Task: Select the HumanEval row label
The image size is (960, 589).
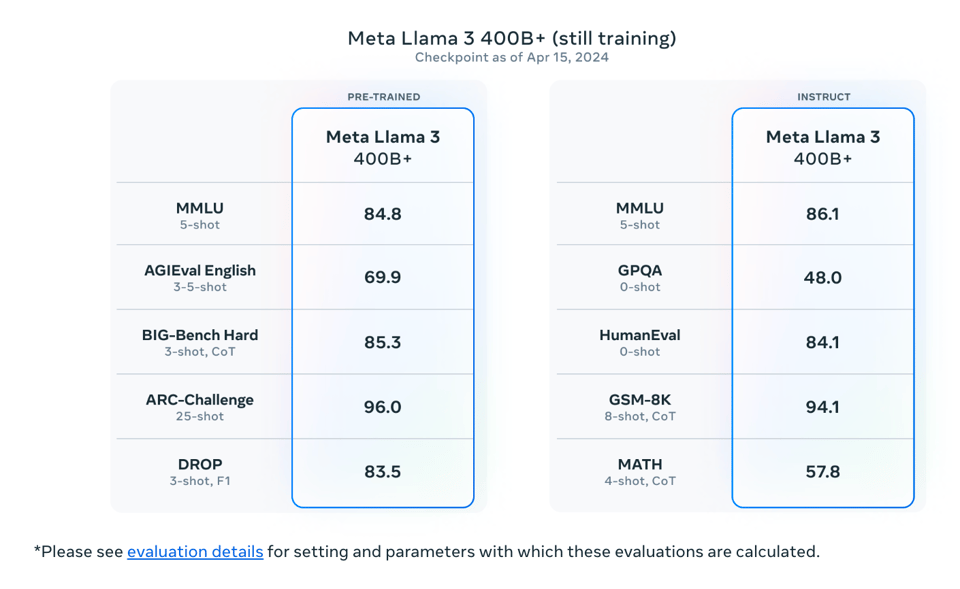Action: 640,335
